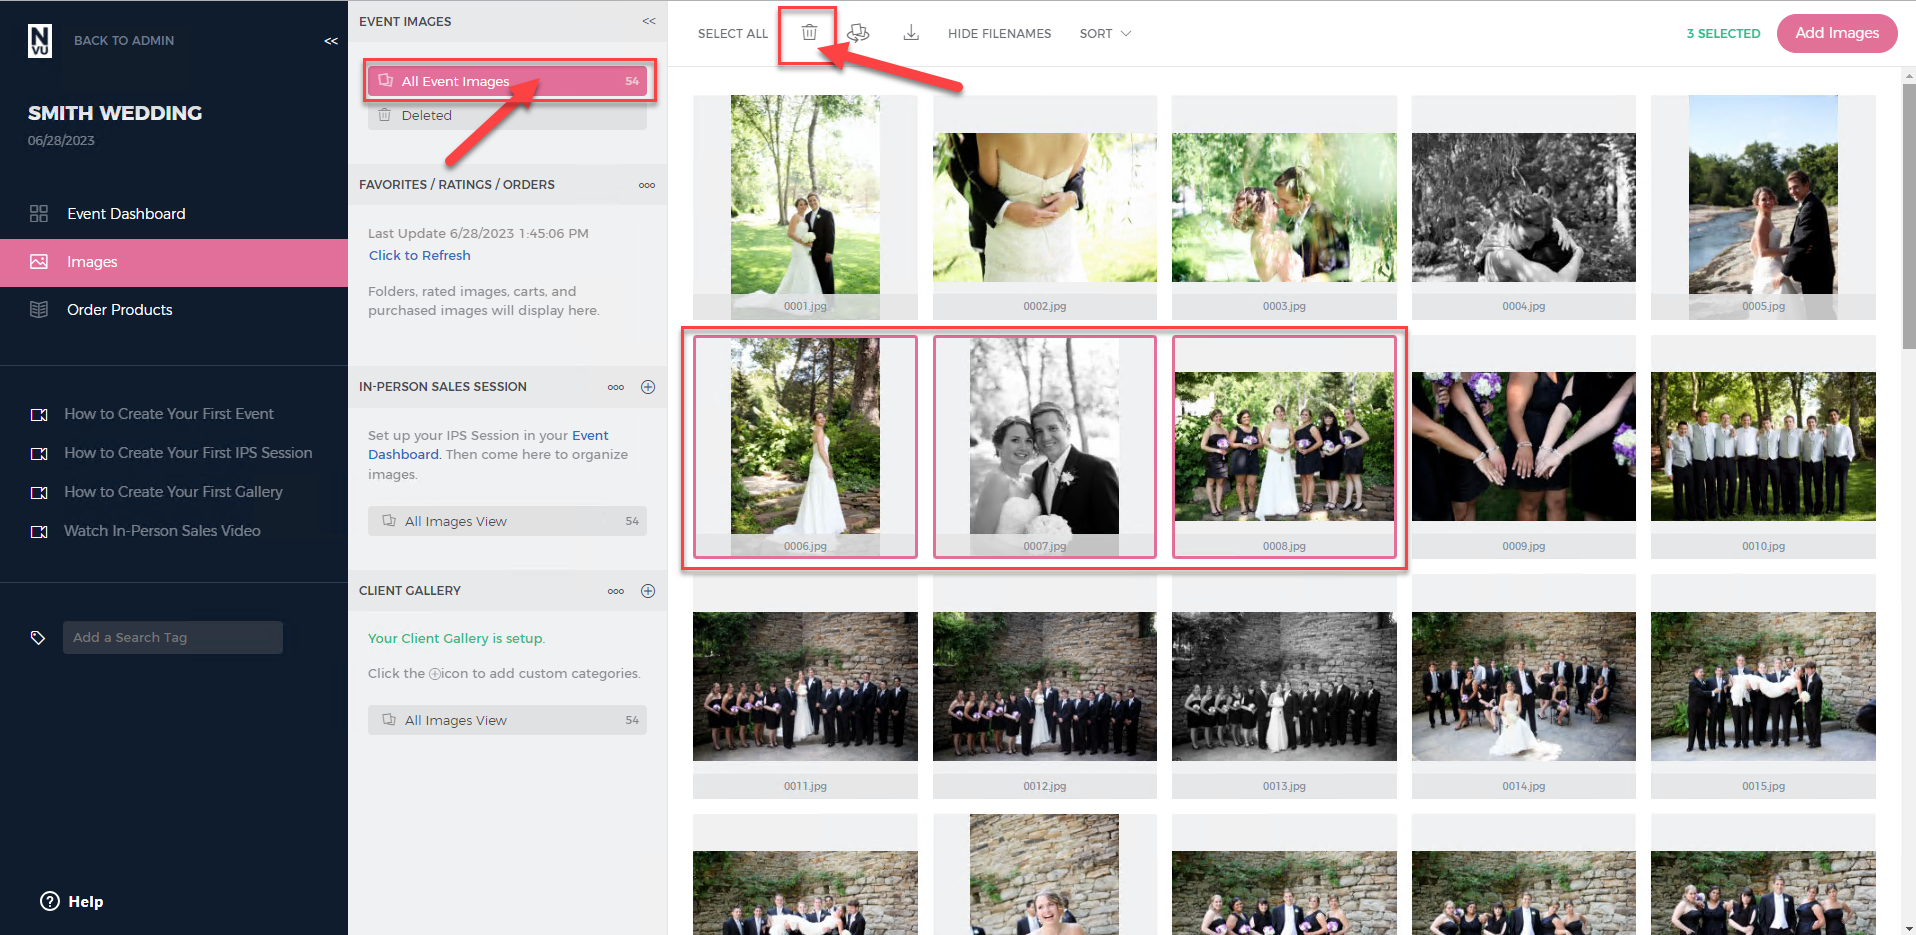Select thumbnail 0010.jpg
The width and height of the screenshot is (1916, 935).
[x=1763, y=447]
